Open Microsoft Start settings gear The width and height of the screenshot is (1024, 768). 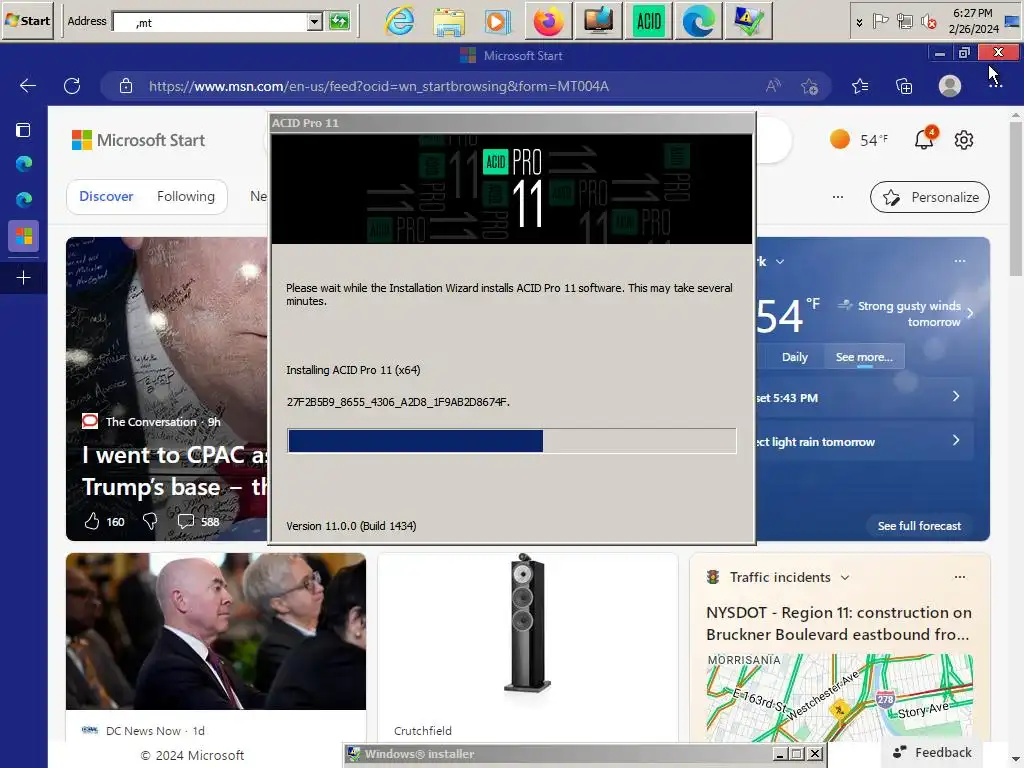tap(964, 140)
